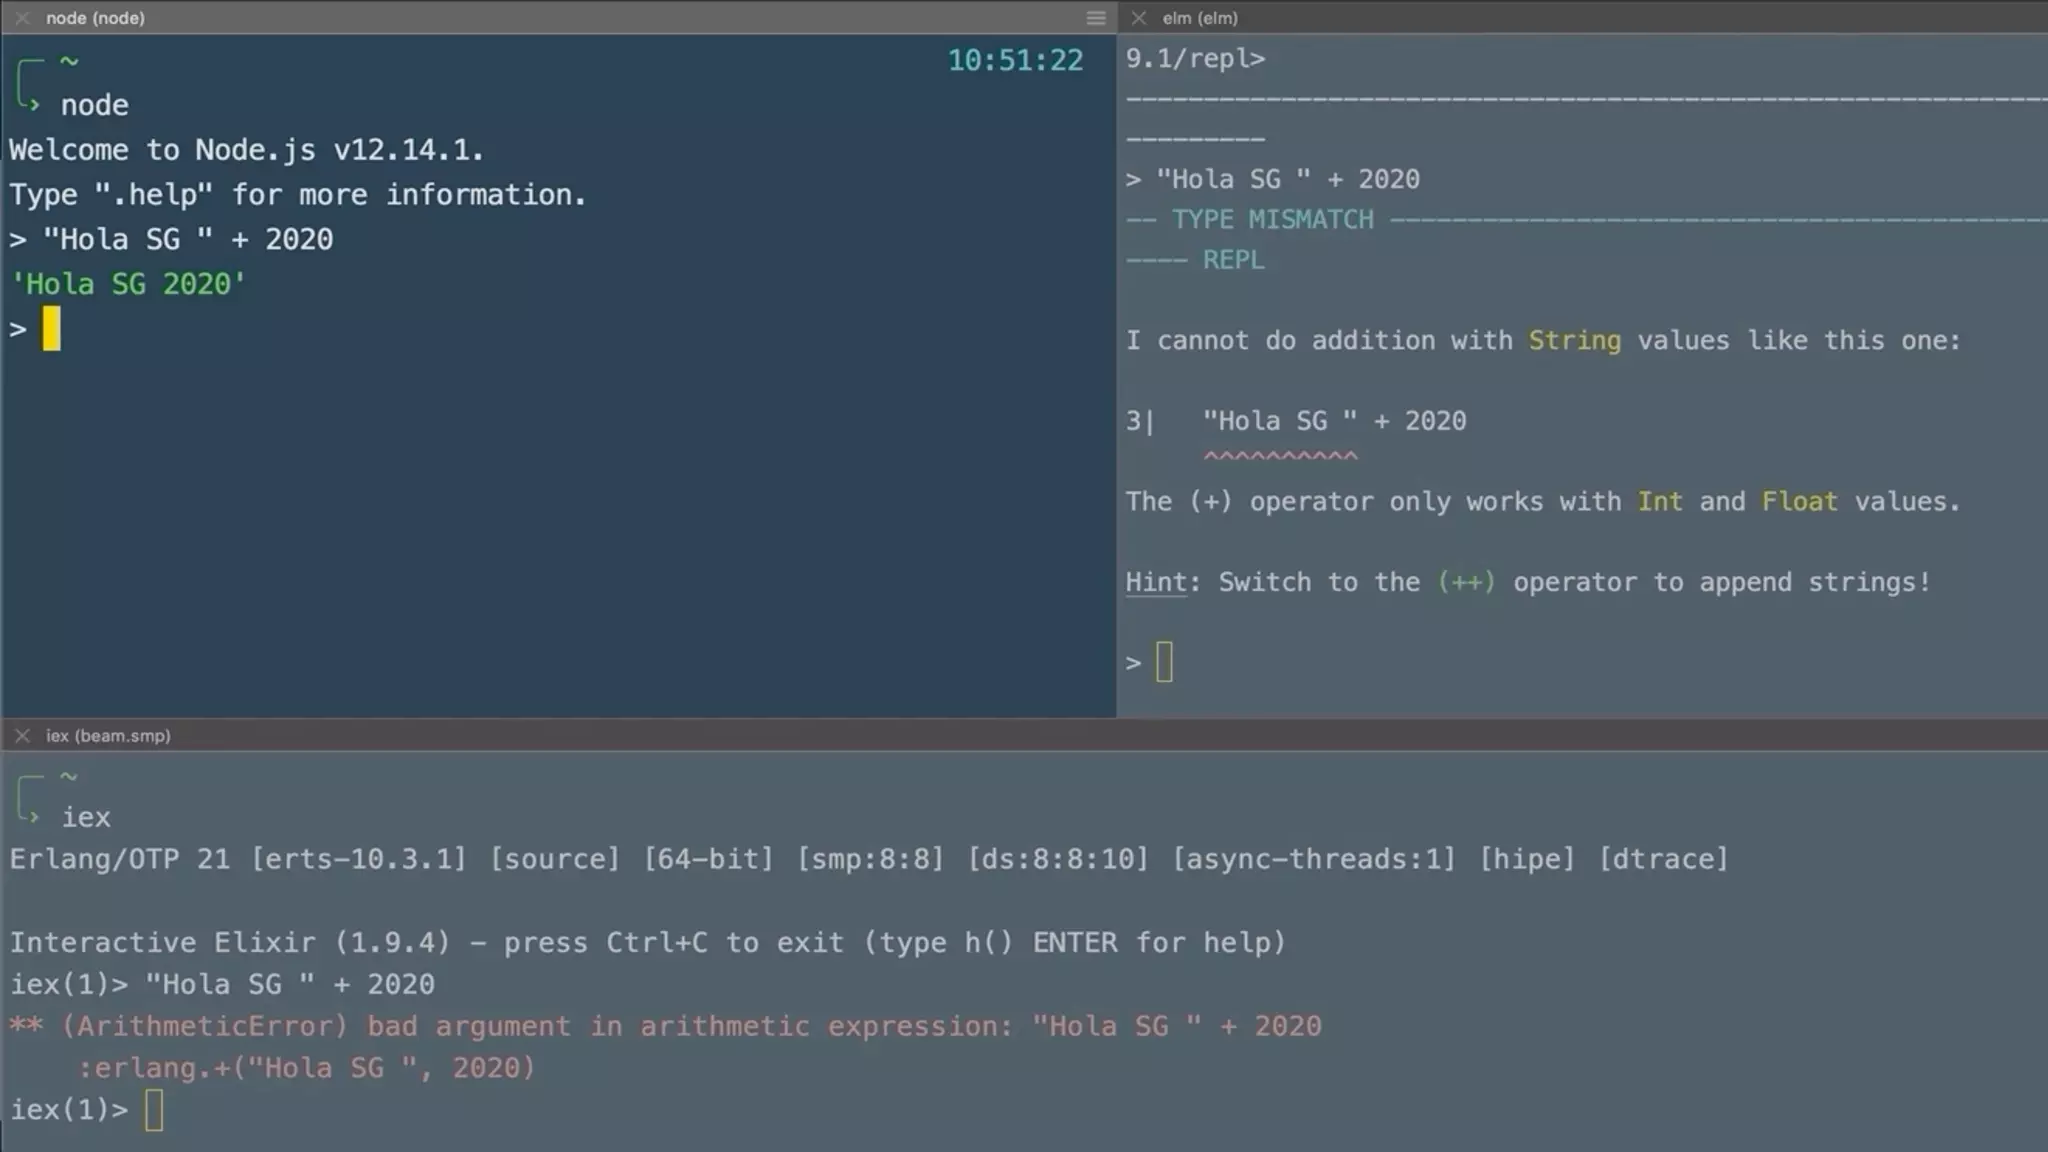Close the node terminal pane
This screenshot has height=1152, width=2048.
tap(22, 18)
